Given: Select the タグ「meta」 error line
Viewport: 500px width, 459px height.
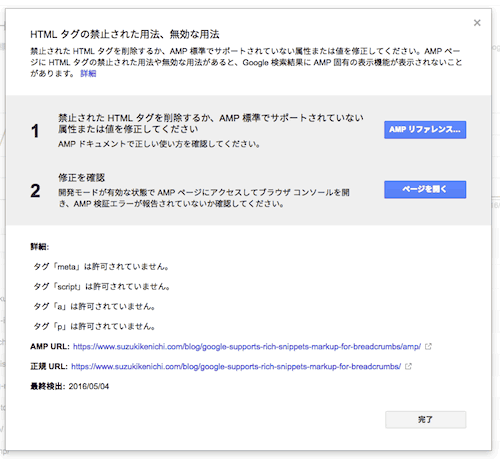Looking at the screenshot, I should pos(101,267).
